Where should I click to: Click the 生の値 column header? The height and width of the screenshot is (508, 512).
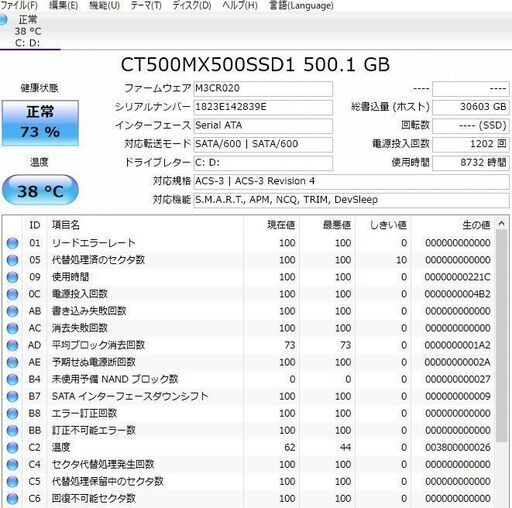coord(453,225)
